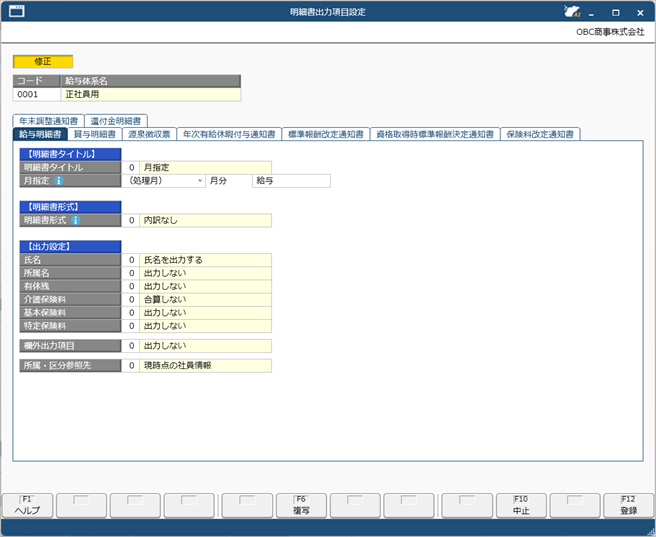Click the 基本保険料 code field
656x537 pixels.
click(x=130, y=312)
